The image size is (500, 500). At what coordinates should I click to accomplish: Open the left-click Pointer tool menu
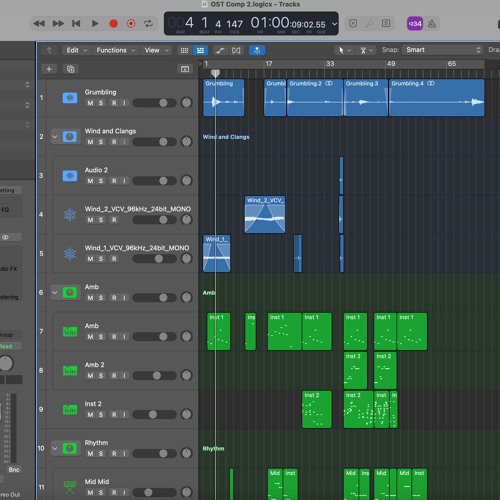344,50
